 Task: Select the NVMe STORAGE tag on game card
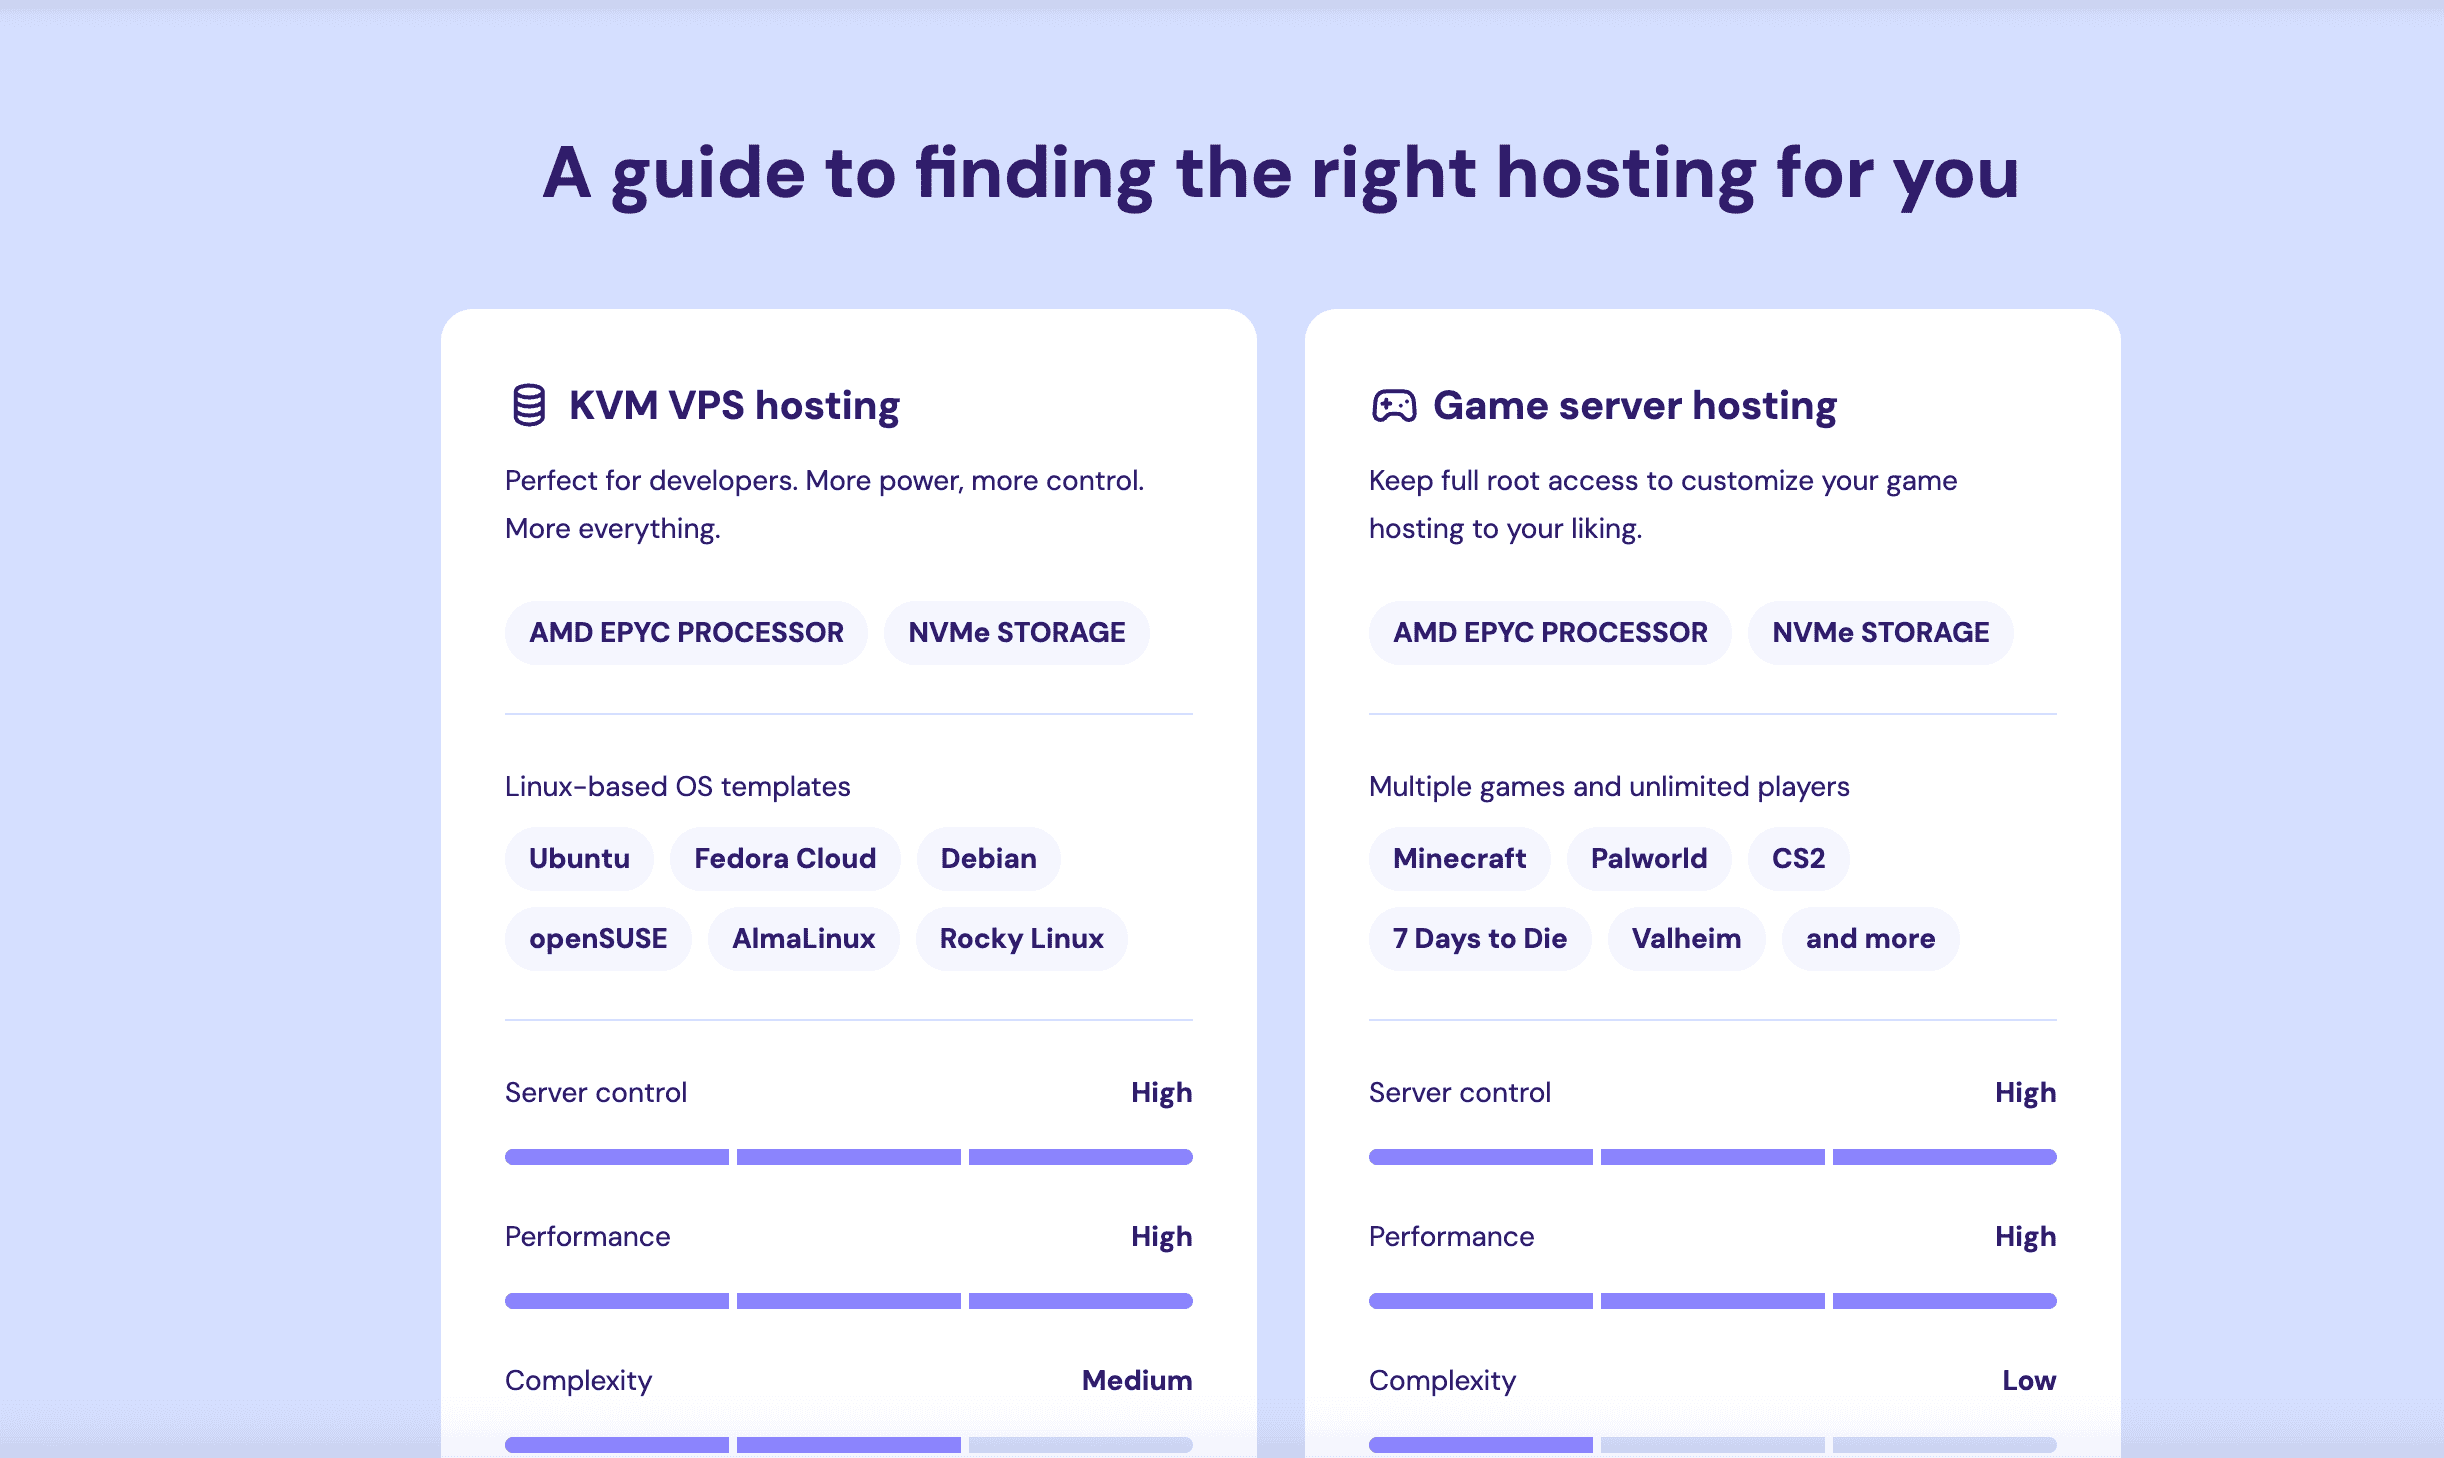(1880, 632)
